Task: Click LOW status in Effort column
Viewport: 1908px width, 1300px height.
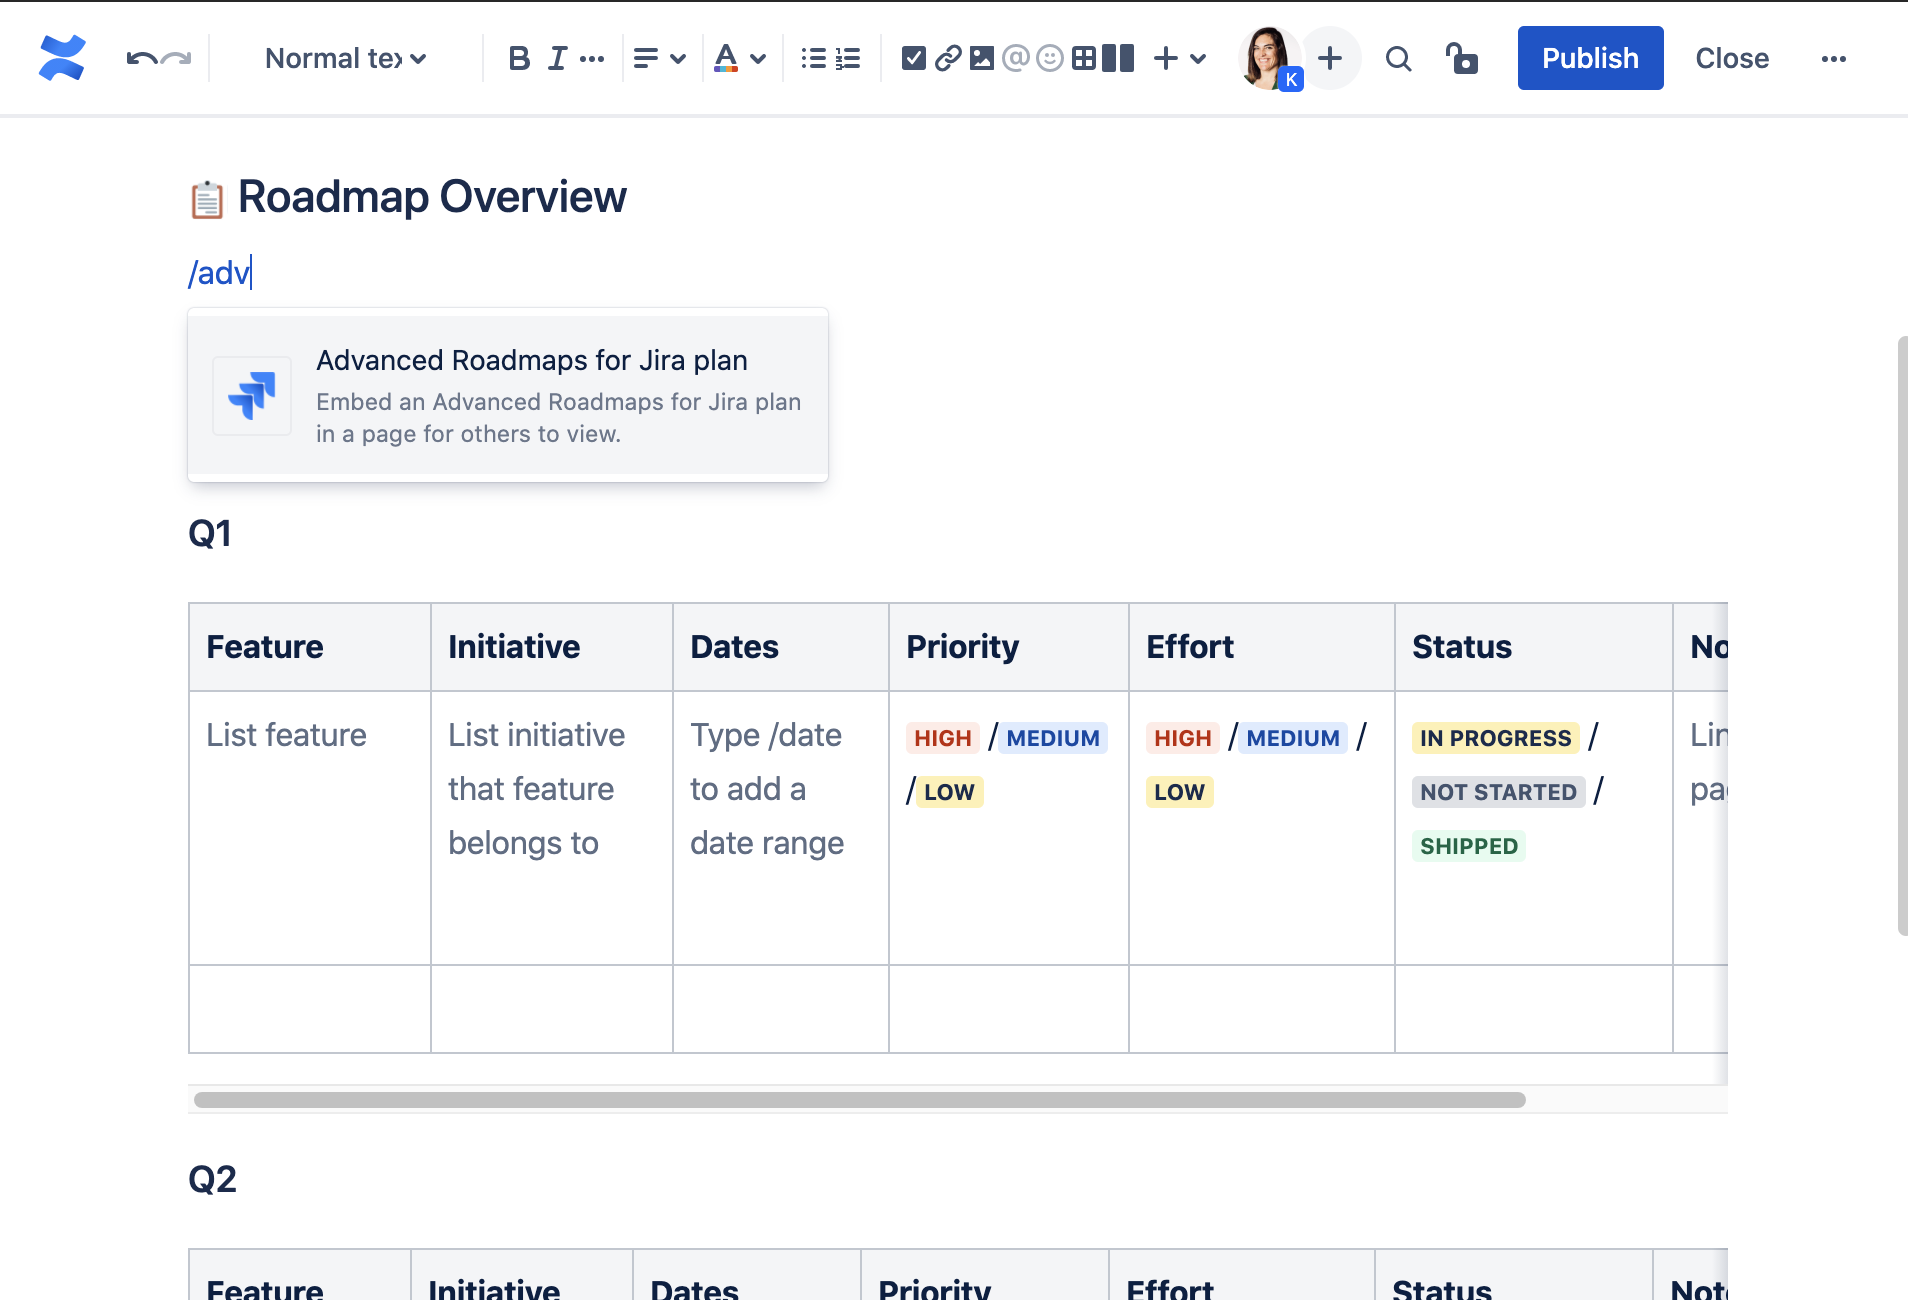Action: [1179, 792]
